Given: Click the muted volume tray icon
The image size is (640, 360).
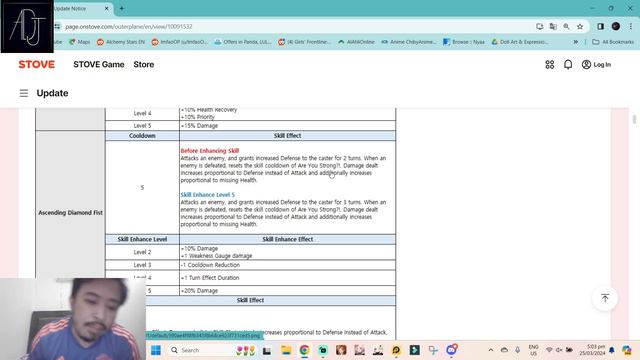Looking at the screenshot, I should pos(559,350).
